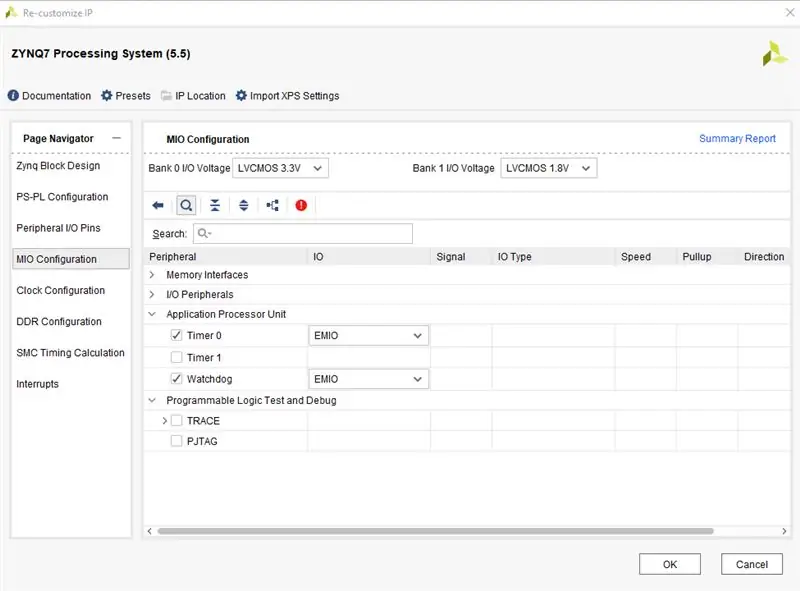Screen dimensions: 800x591
Task: Go to Peripheral I/O Pins page
Action: pos(58,228)
